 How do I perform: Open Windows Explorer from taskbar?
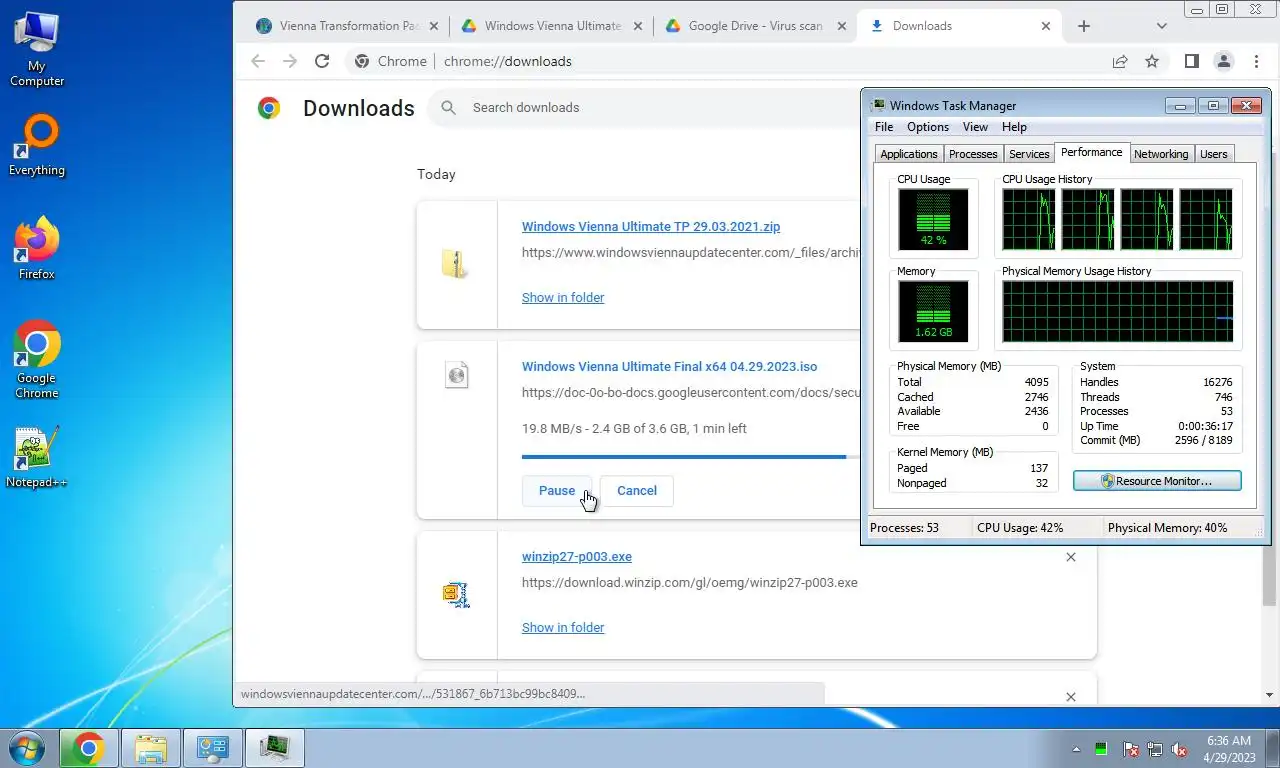150,747
